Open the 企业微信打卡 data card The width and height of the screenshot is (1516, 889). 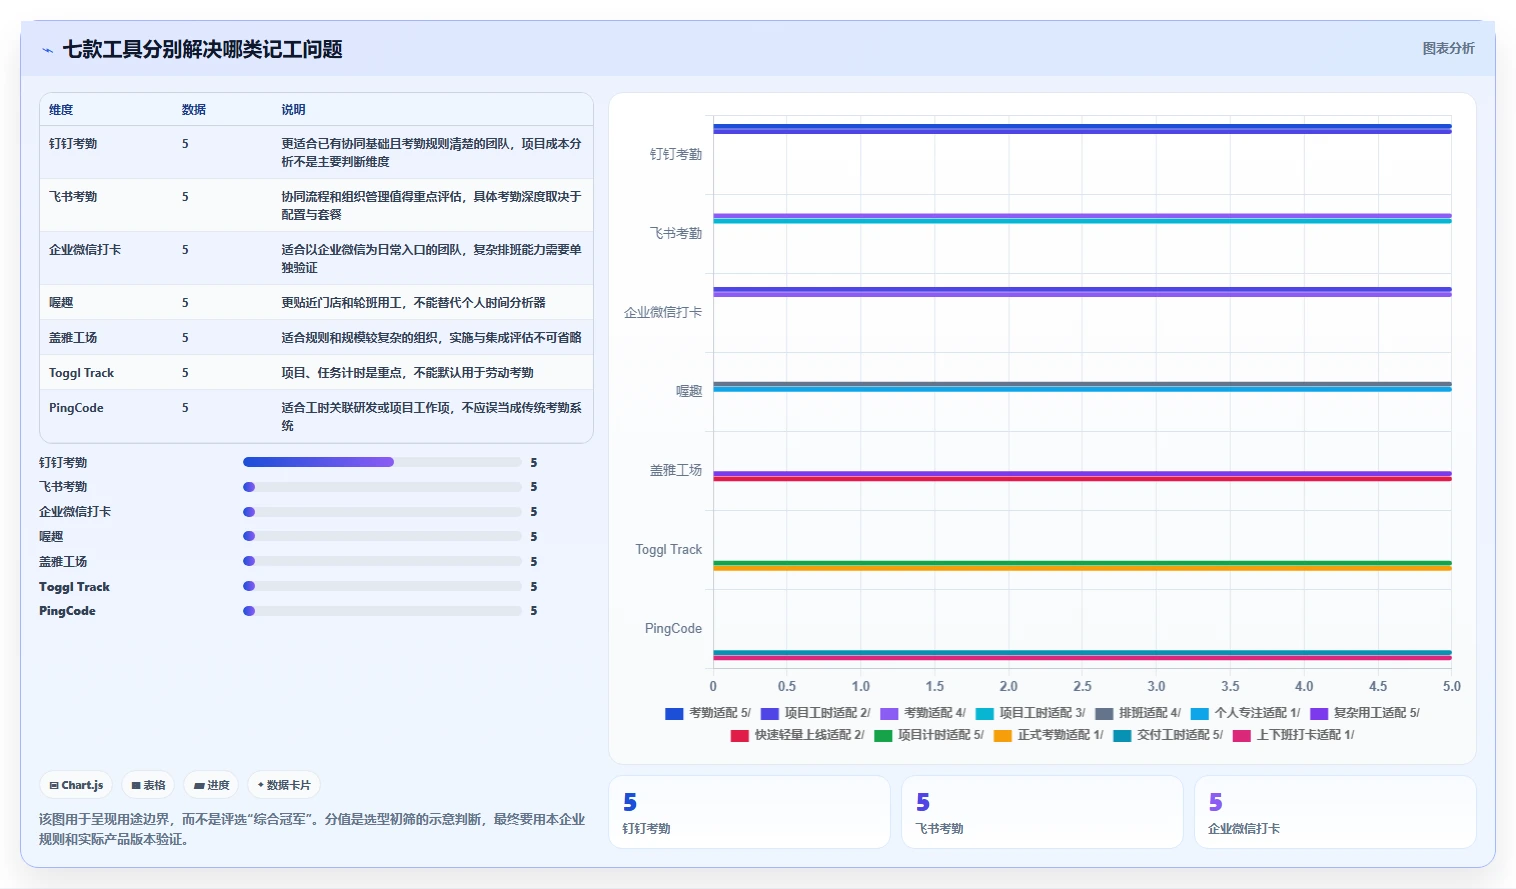click(1335, 812)
